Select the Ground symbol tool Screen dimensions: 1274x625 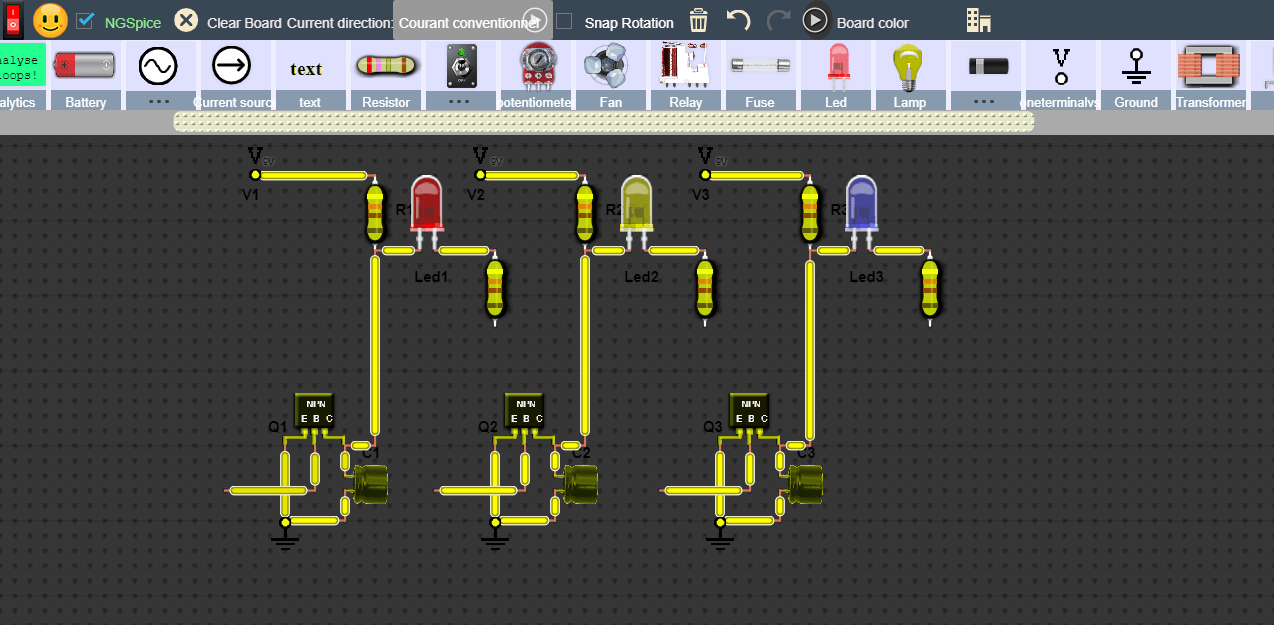pos(1135,66)
